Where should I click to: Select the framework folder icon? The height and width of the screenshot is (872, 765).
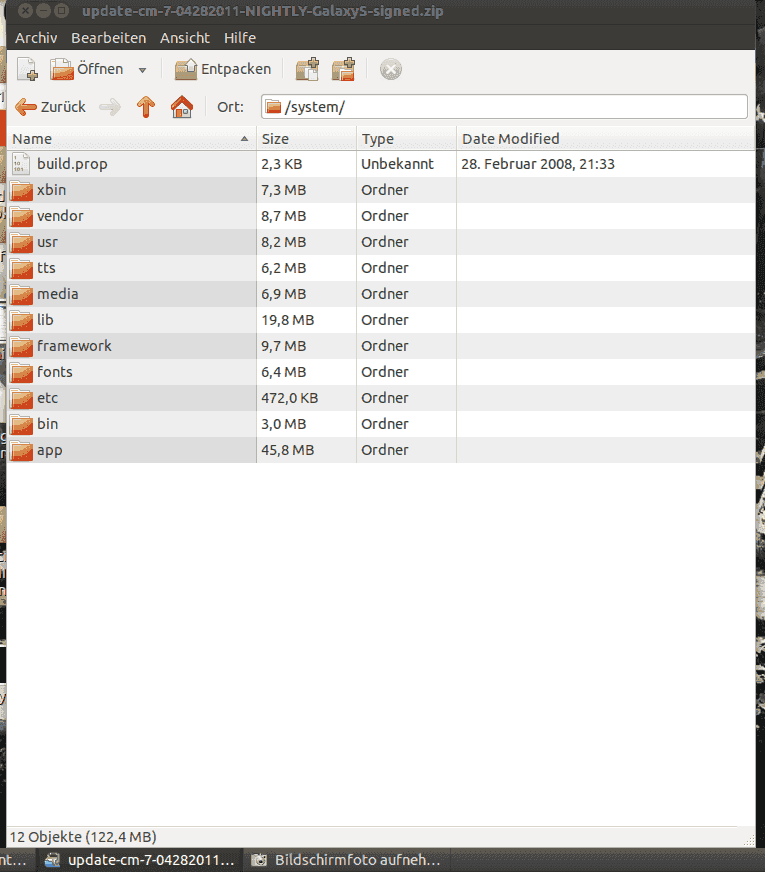[x=21, y=346]
